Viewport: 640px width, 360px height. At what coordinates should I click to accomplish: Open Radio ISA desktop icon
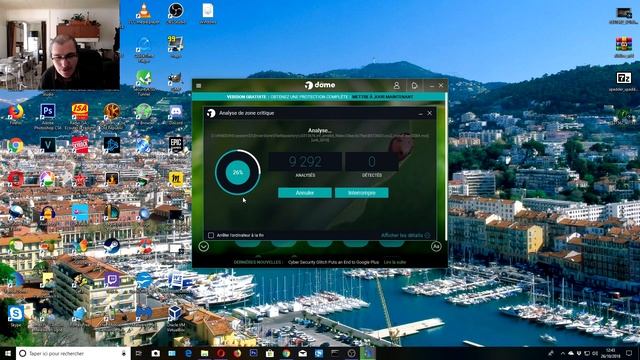coord(80,117)
